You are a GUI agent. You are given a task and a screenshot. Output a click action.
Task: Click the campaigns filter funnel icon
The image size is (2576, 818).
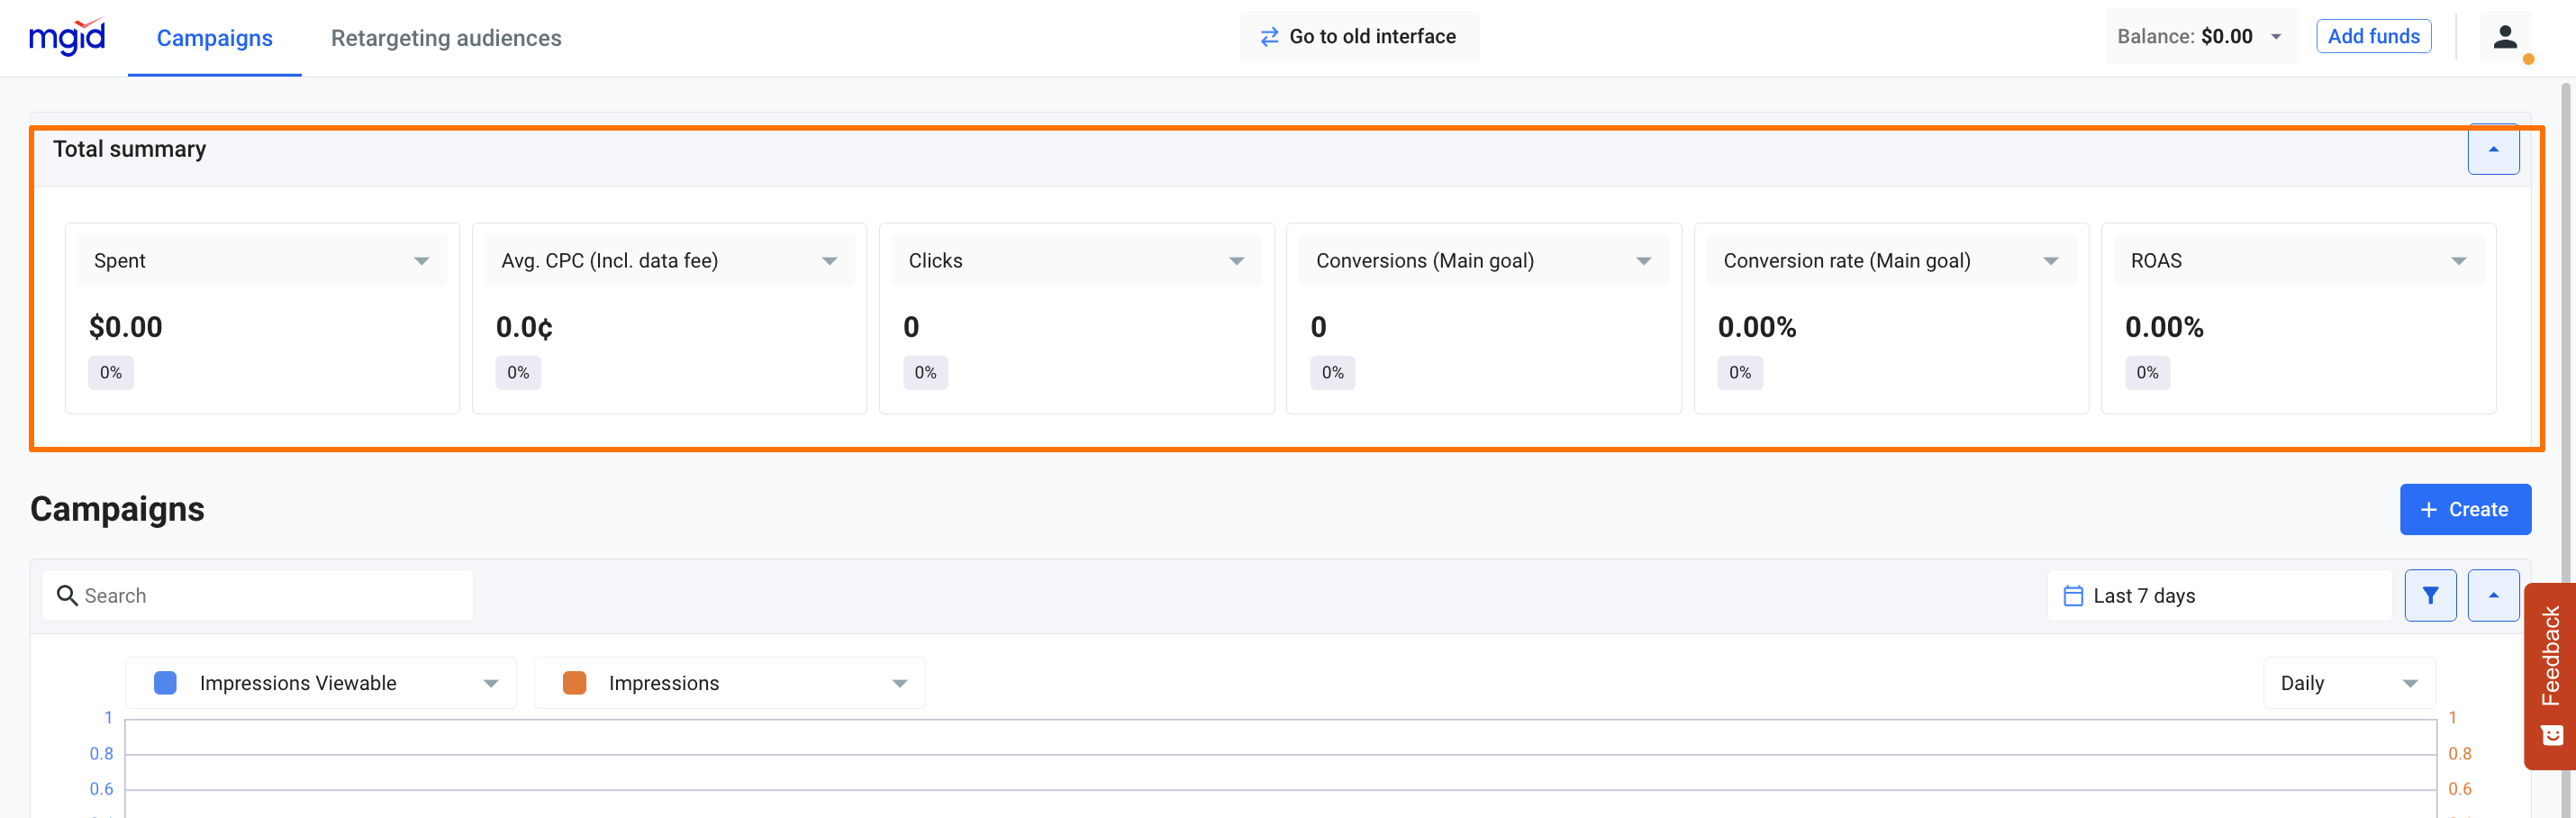click(2430, 596)
